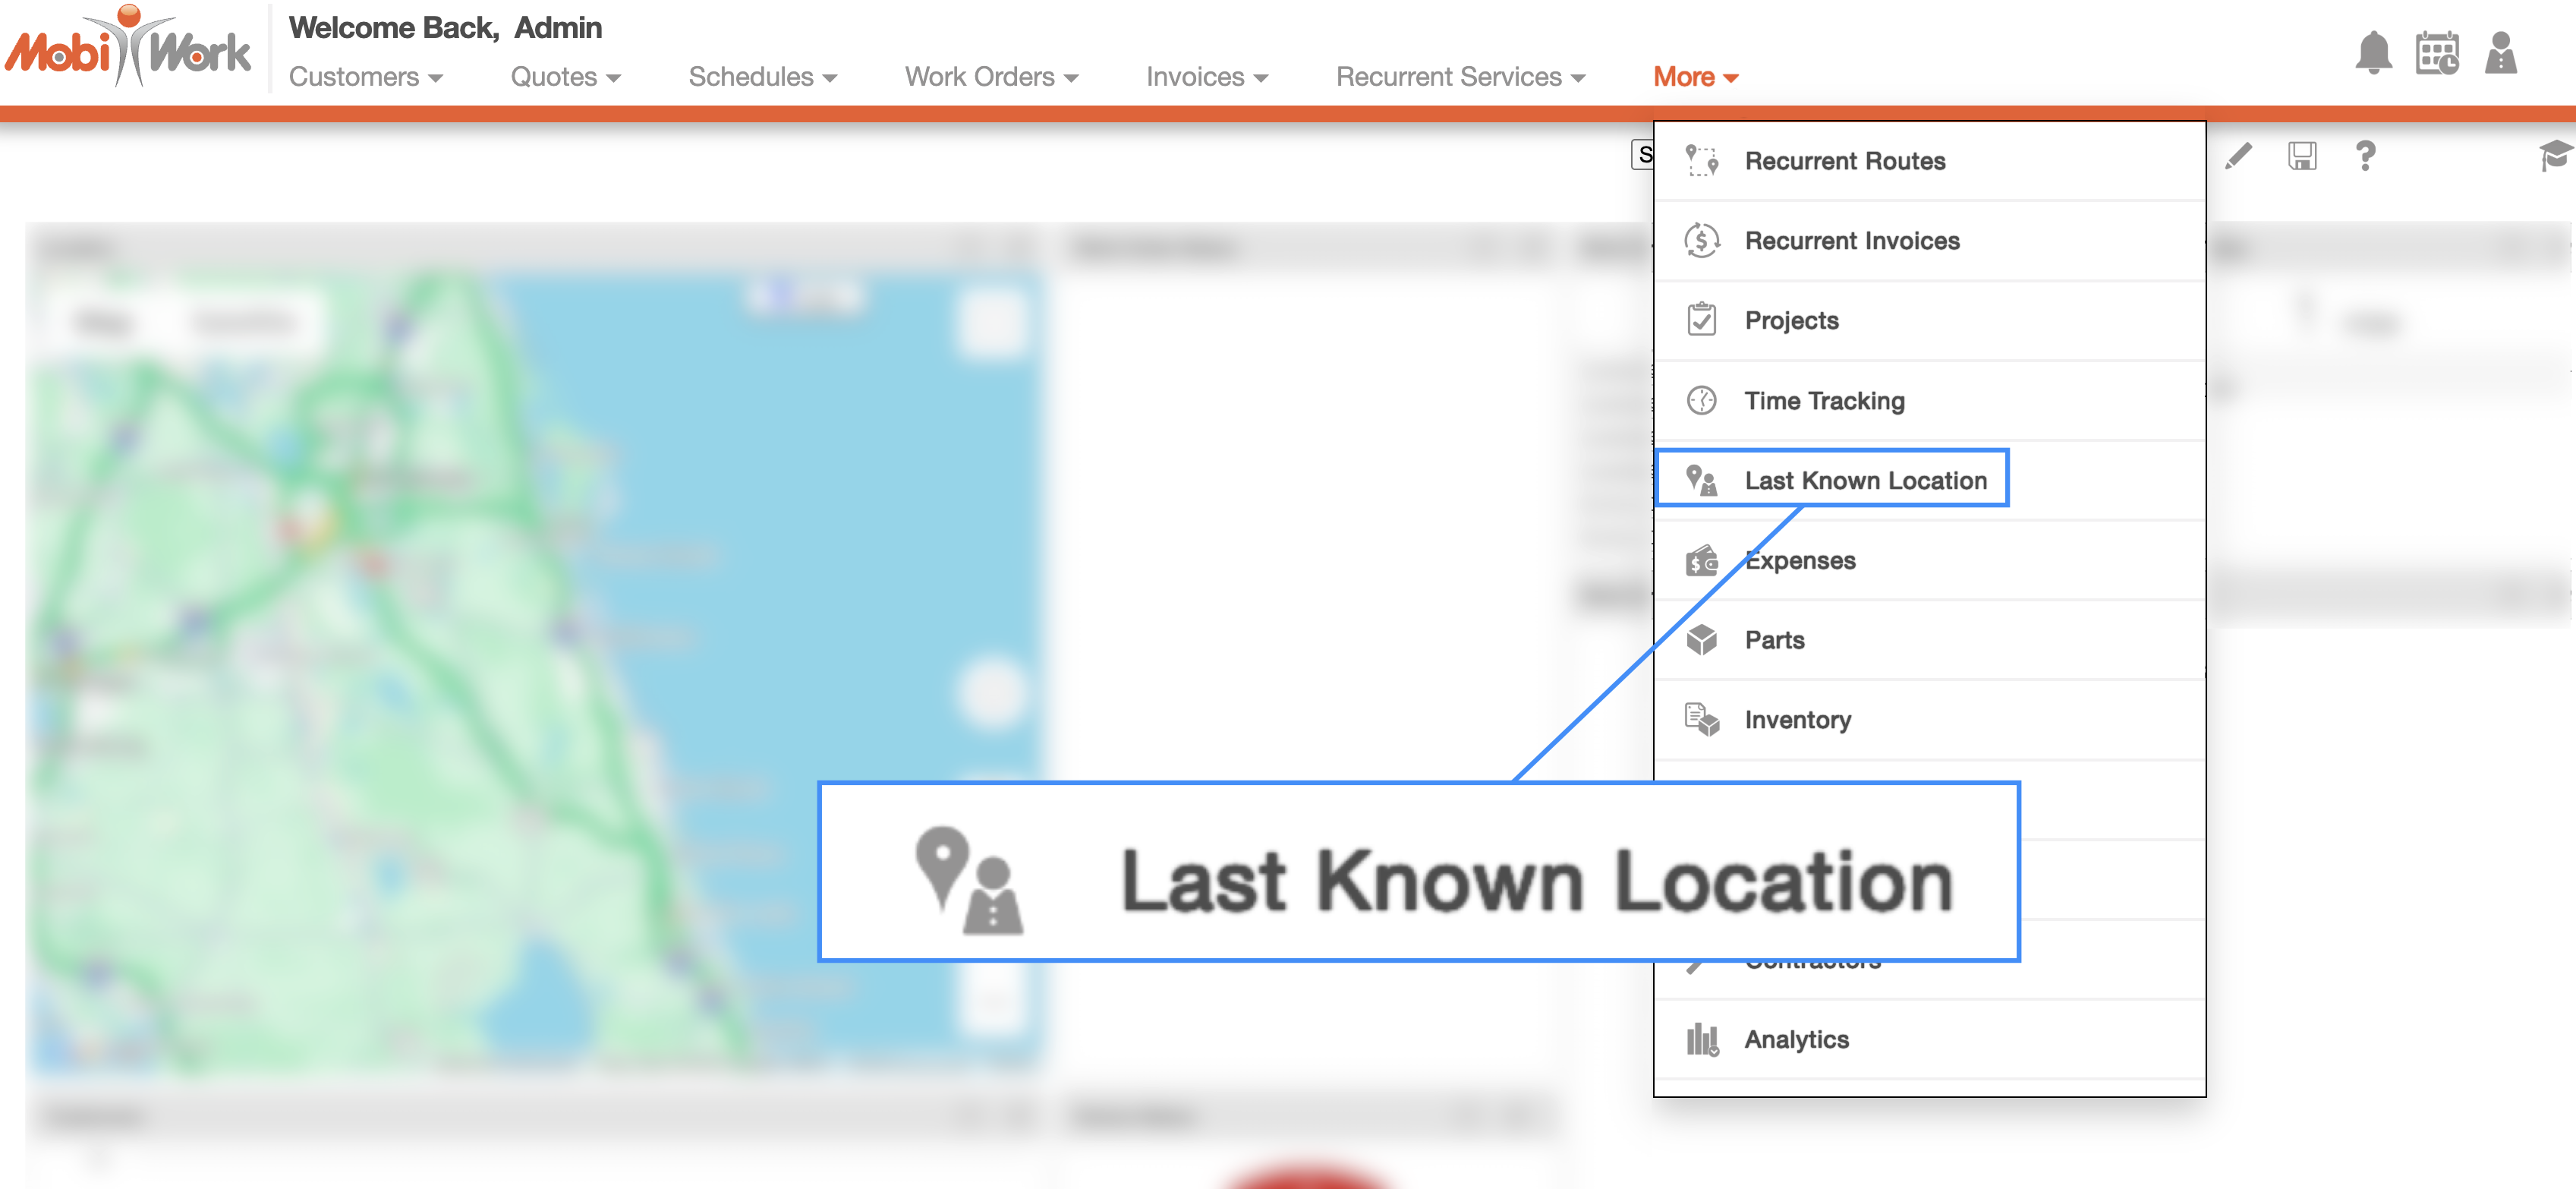Click the Recurrent Routes icon
Screen dimensions: 2576x1189
pyautogui.click(x=1701, y=160)
